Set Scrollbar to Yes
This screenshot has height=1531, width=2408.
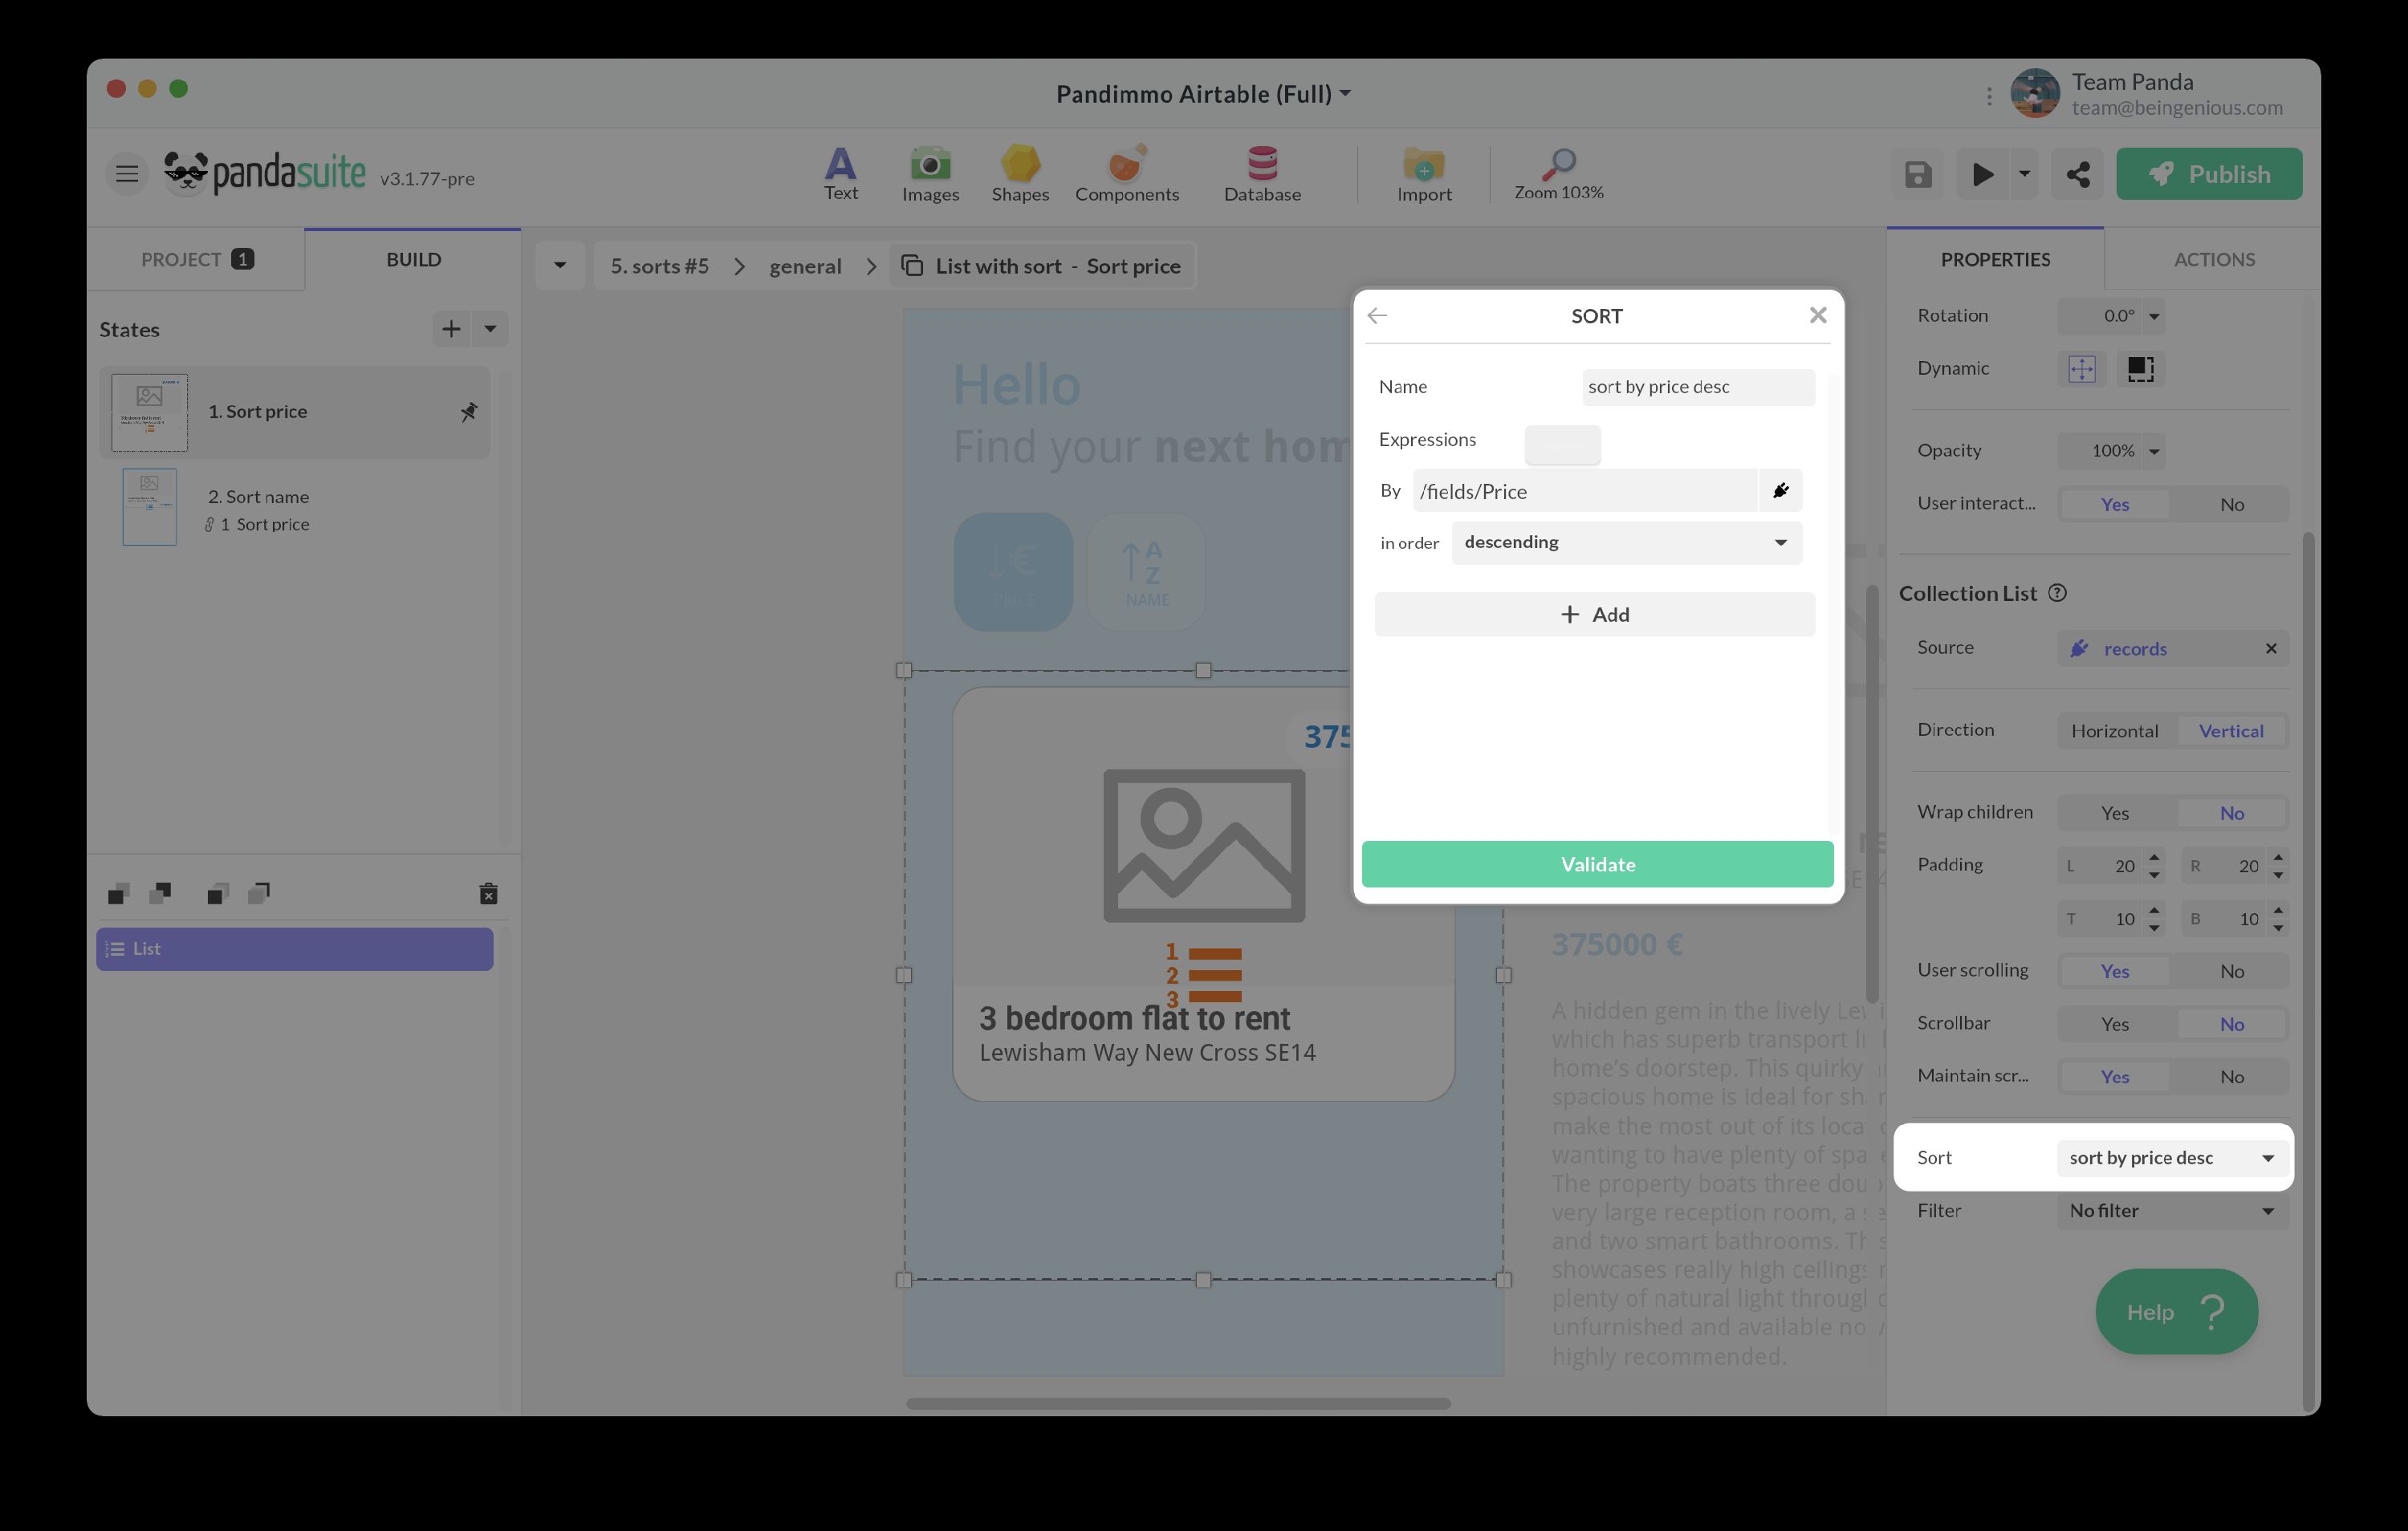click(2114, 1024)
